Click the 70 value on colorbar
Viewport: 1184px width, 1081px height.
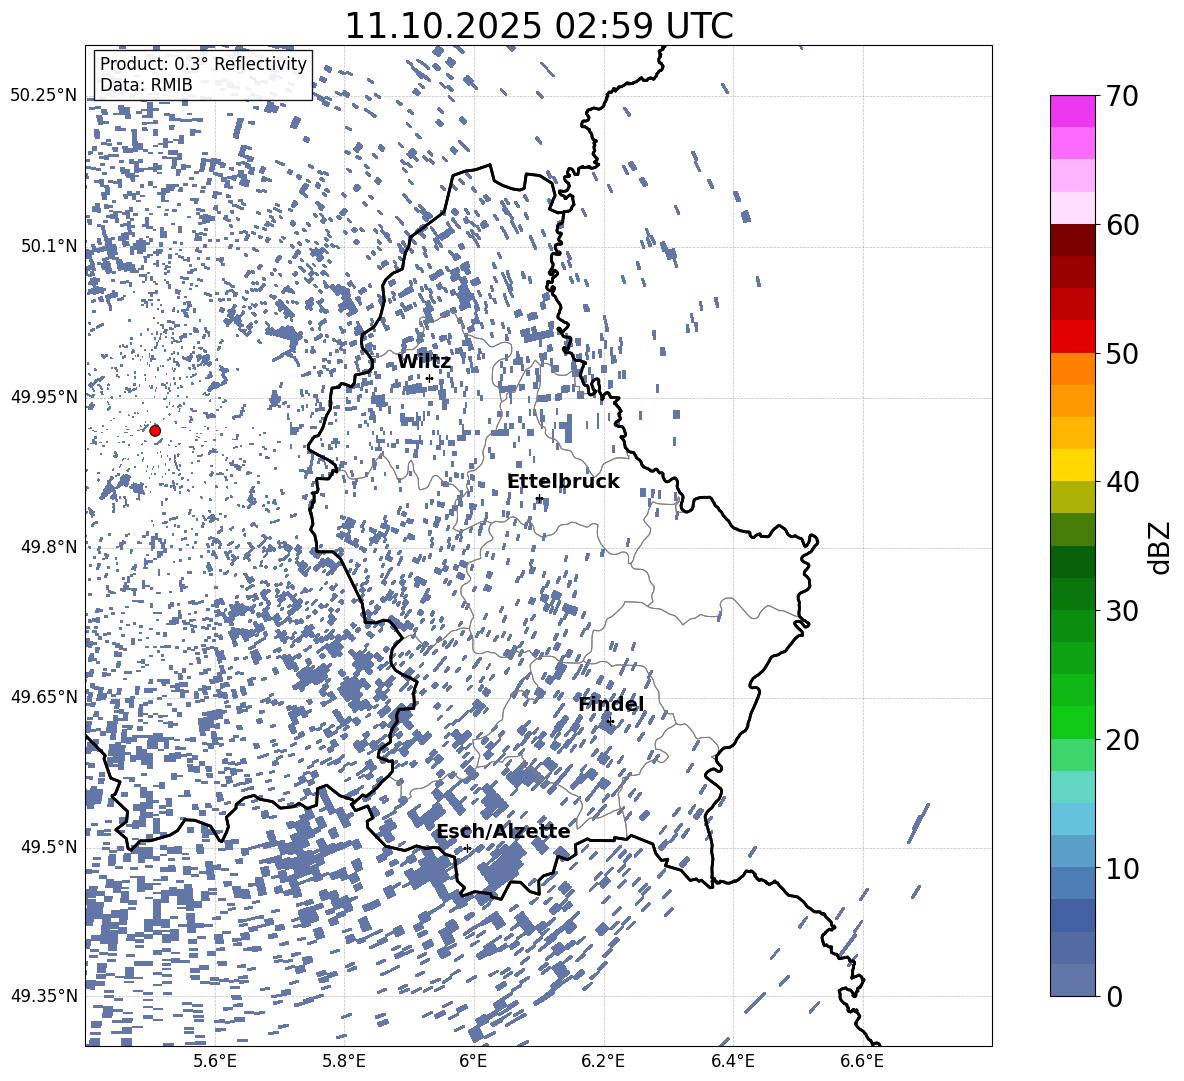(1122, 97)
